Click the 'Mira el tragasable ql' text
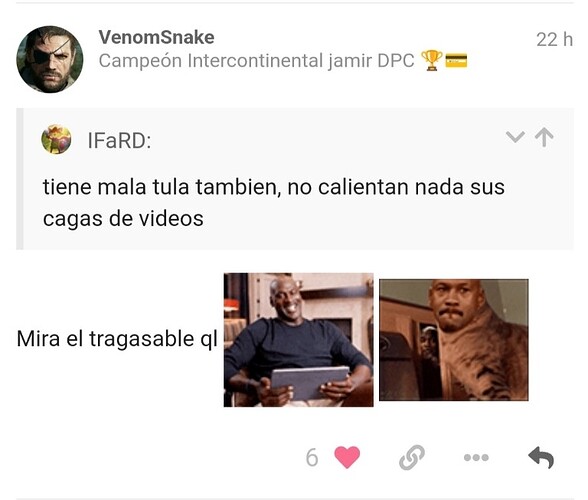This screenshot has width=588, height=500. pos(117,339)
